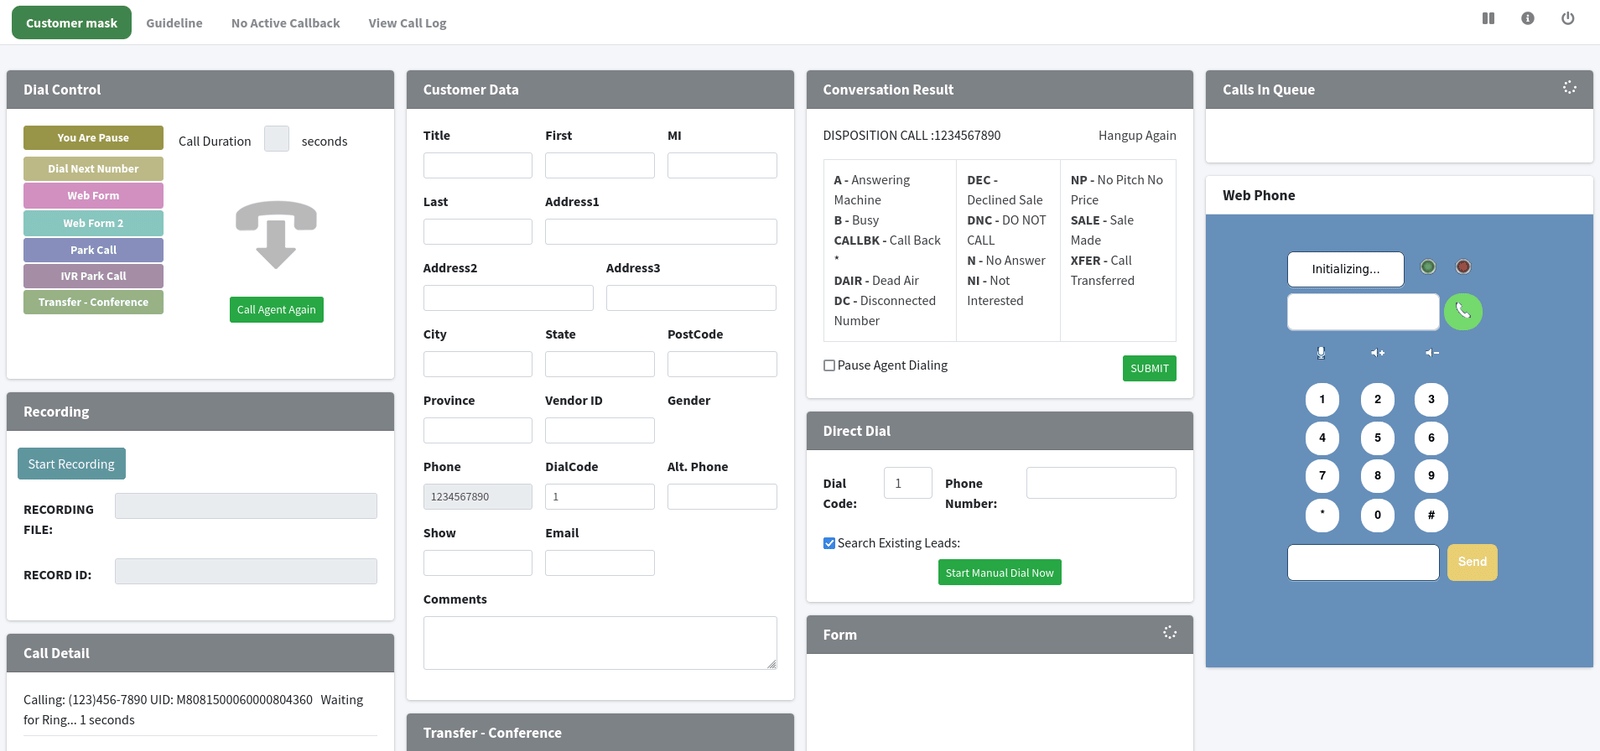Open the Guideline tab
This screenshot has height=751, width=1600.
pyautogui.click(x=174, y=23)
